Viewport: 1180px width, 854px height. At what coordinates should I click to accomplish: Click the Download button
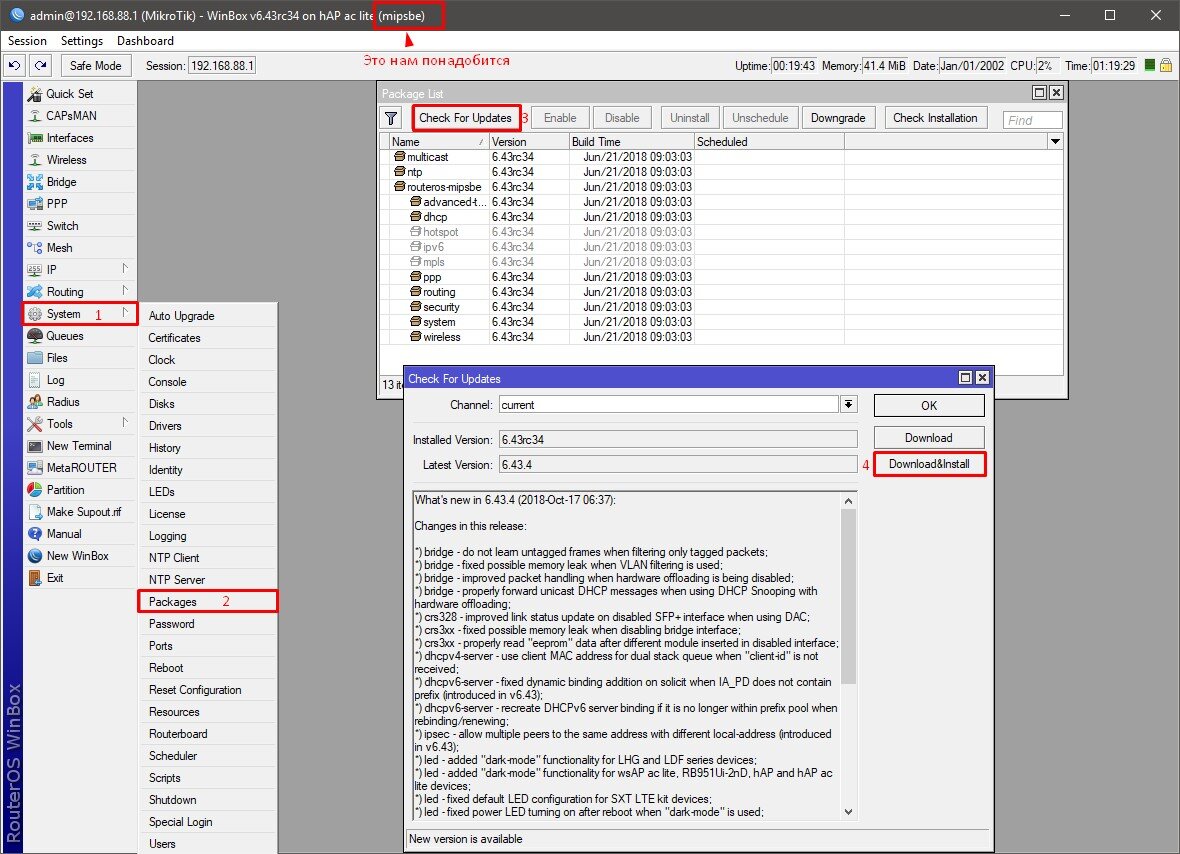coord(929,438)
